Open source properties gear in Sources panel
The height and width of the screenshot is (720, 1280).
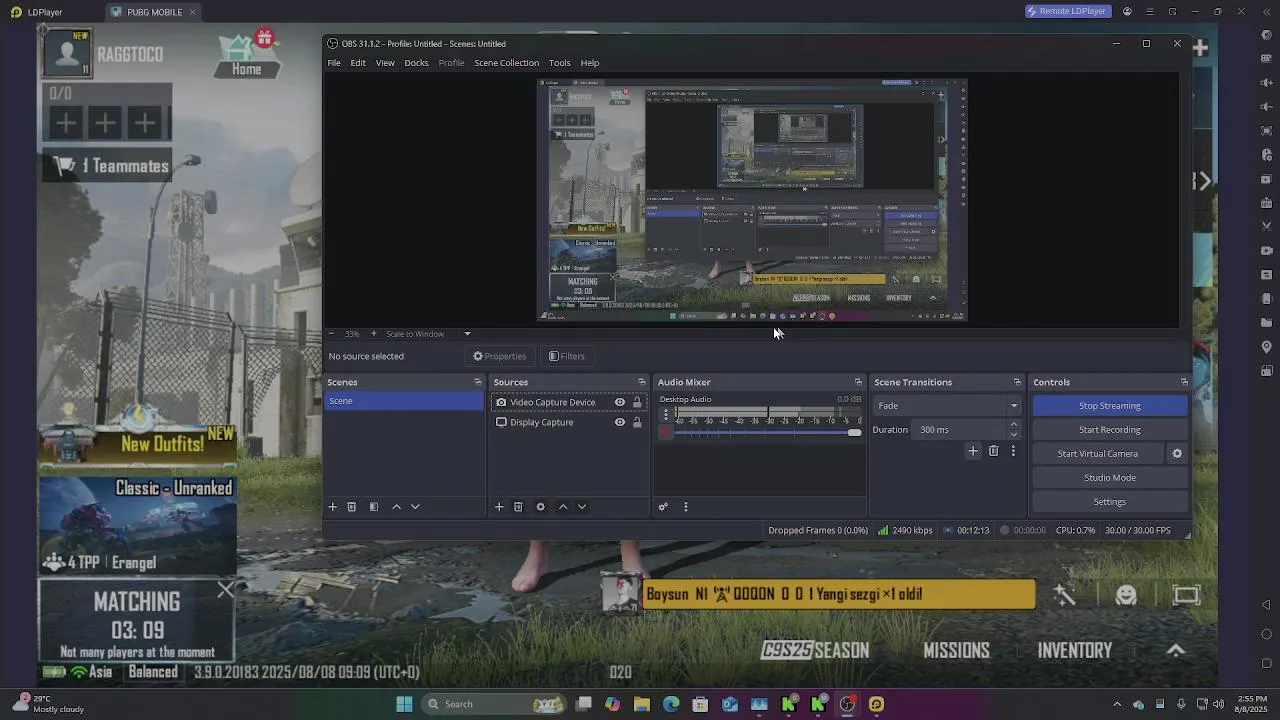(541, 507)
